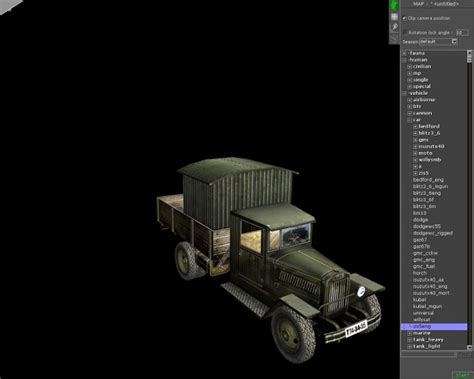This screenshot has height=379, width=474.
Task: Expand the single folder
Action: click(x=410, y=80)
